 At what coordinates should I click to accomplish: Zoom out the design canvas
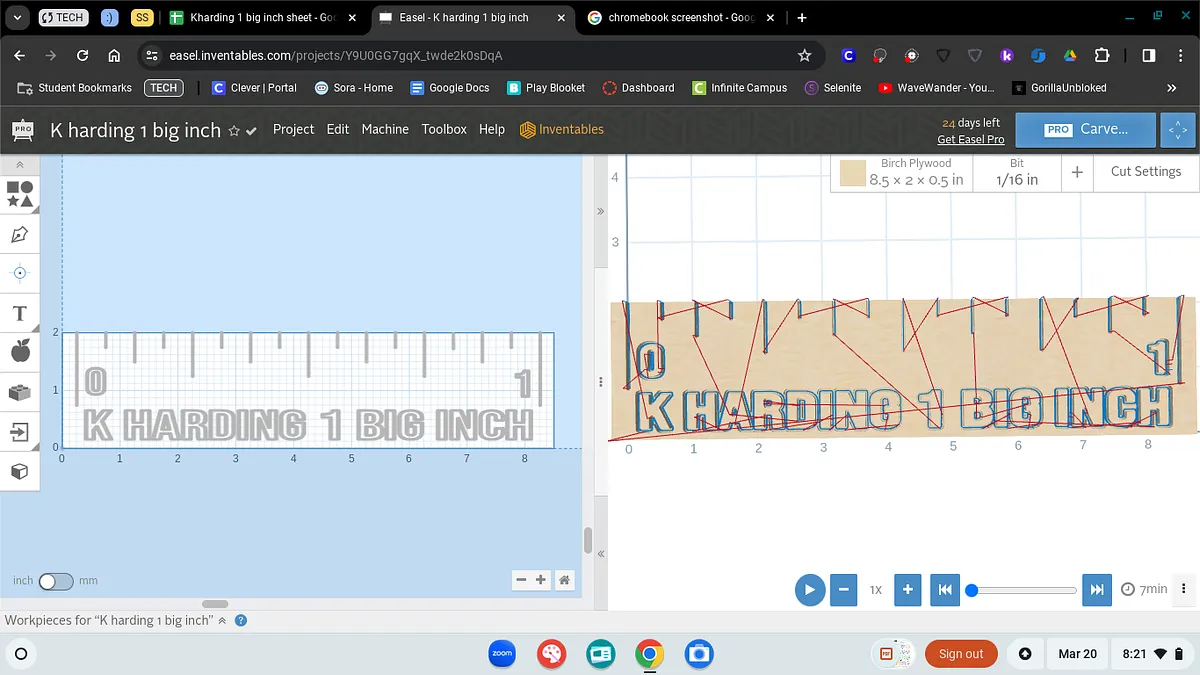pos(521,580)
